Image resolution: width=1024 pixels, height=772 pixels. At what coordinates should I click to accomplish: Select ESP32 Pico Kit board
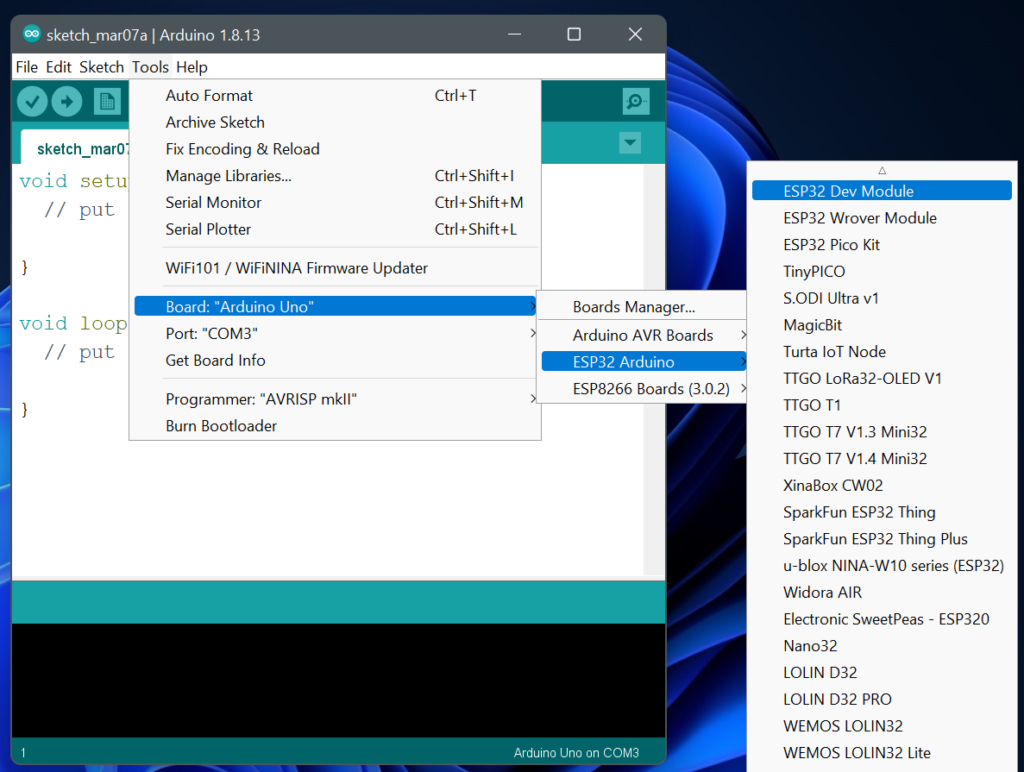click(x=882, y=244)
